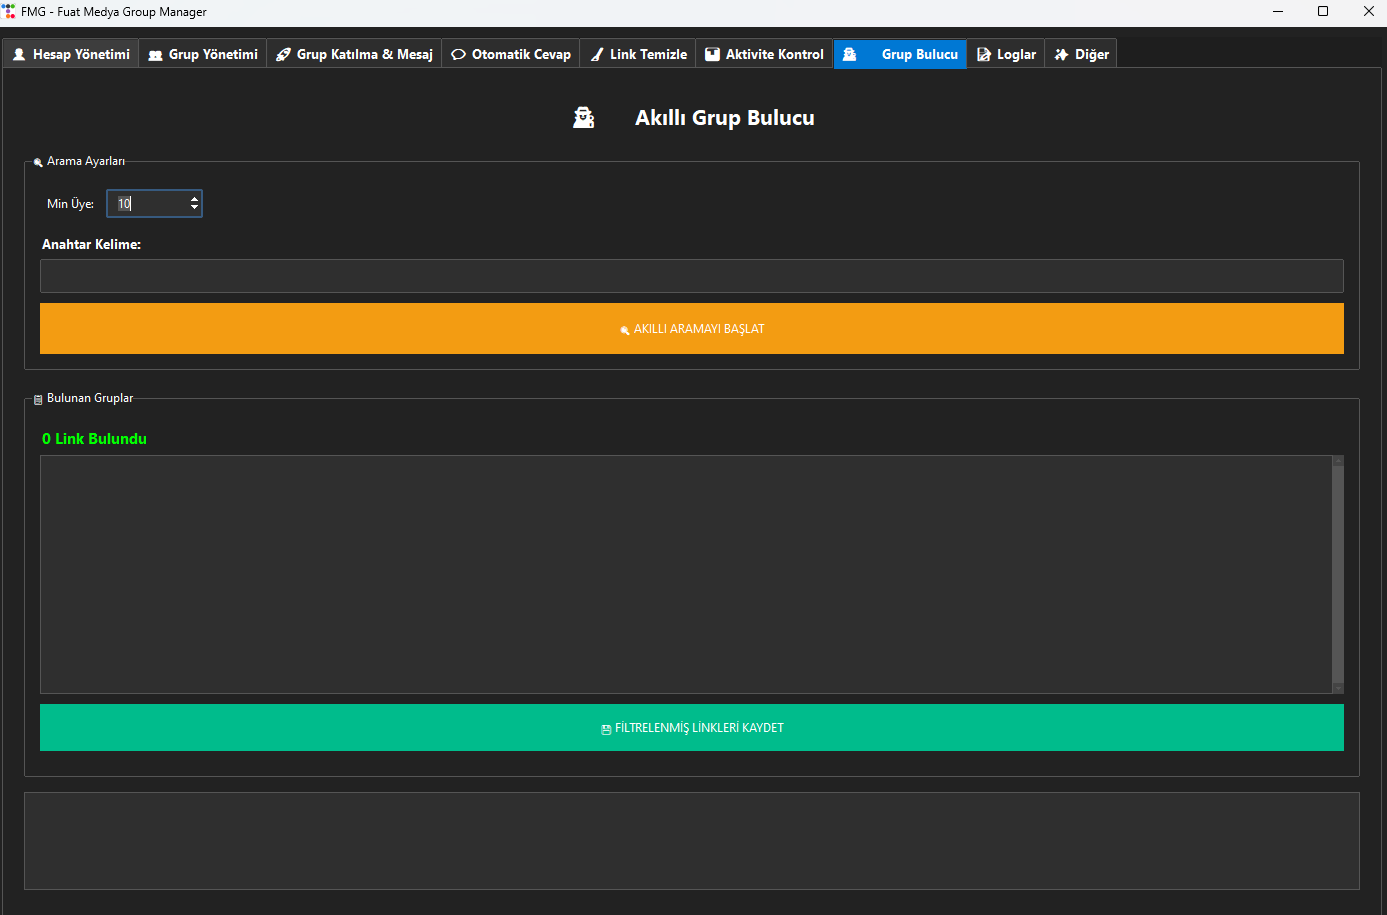
Task: Decrease Min Üye value with down arrow
Action: click(x=194, y=208)
